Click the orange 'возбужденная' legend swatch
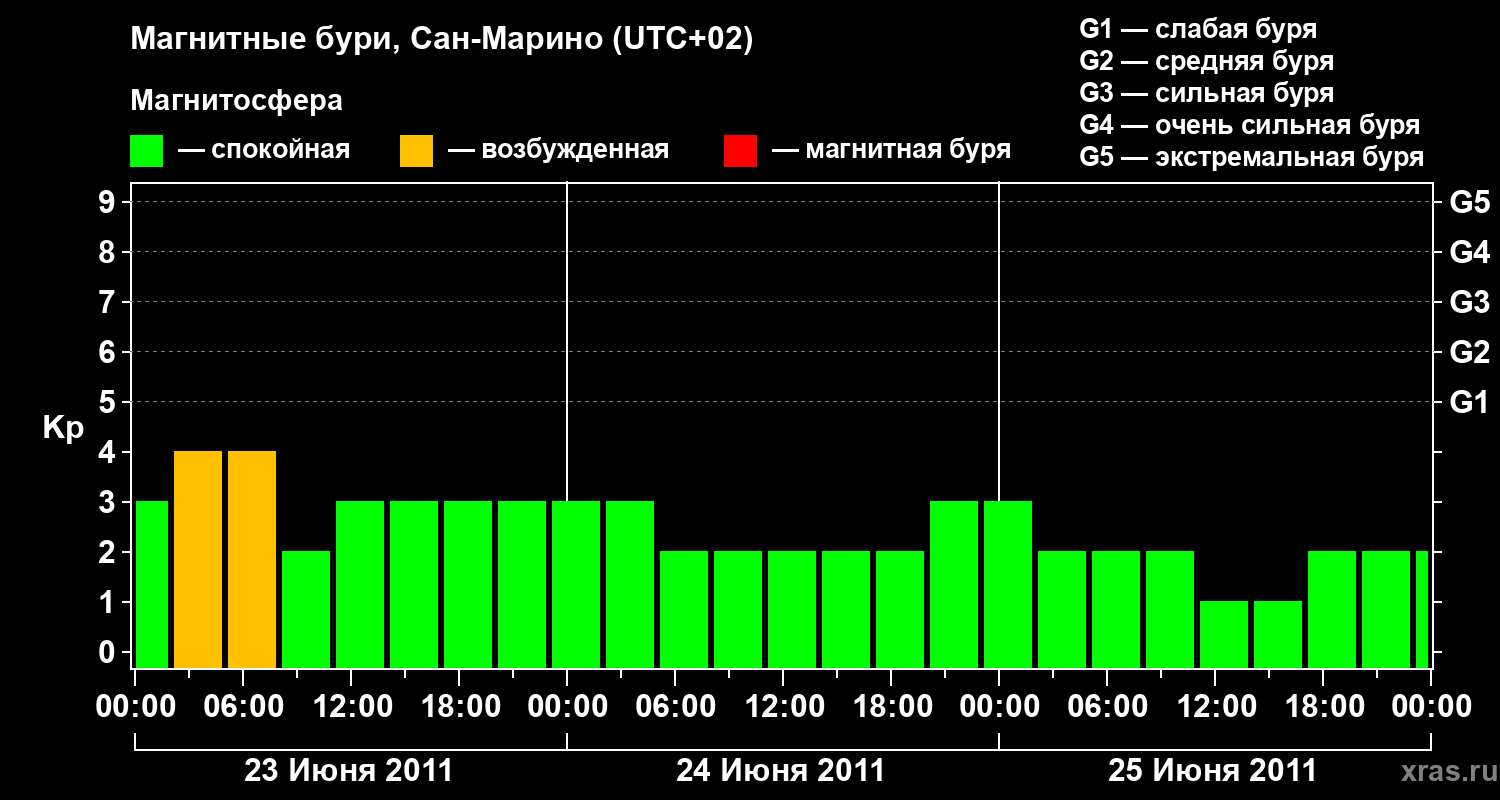1500x800 pixels. [x=416, y=151]
